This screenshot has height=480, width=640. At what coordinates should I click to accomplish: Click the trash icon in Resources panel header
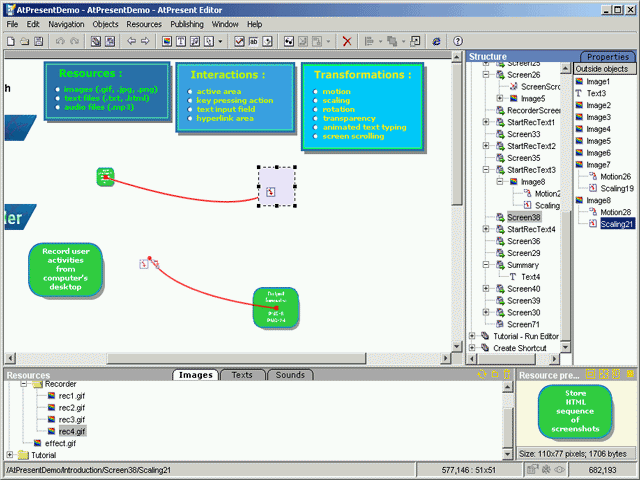click(507, 374)
